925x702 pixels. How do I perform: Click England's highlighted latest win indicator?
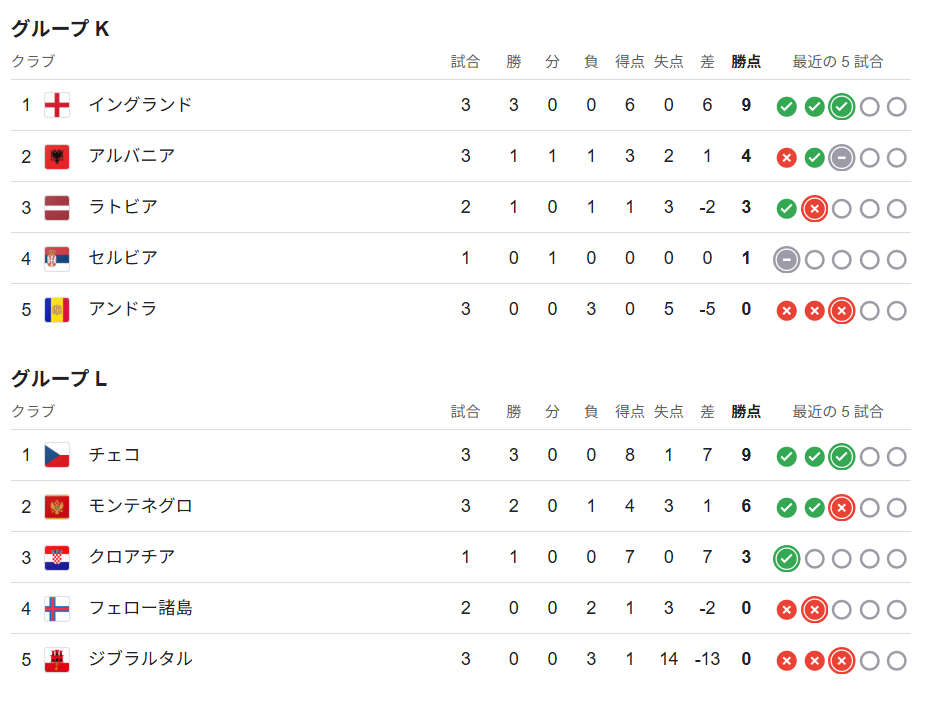(842, 107)
